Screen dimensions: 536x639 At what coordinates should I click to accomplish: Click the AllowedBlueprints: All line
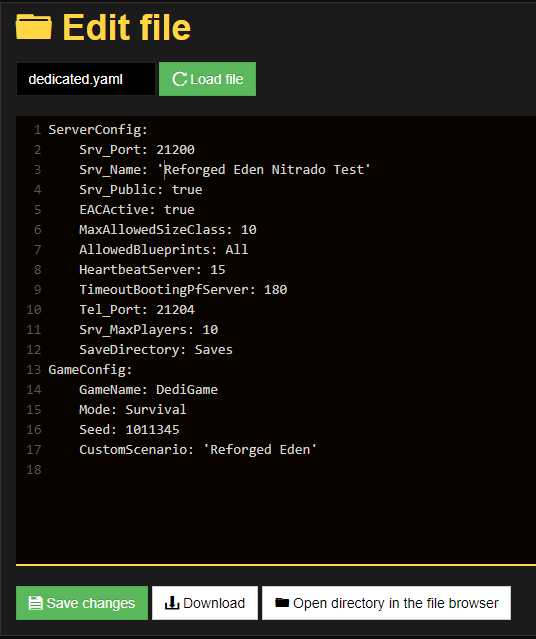click(163, 249)
